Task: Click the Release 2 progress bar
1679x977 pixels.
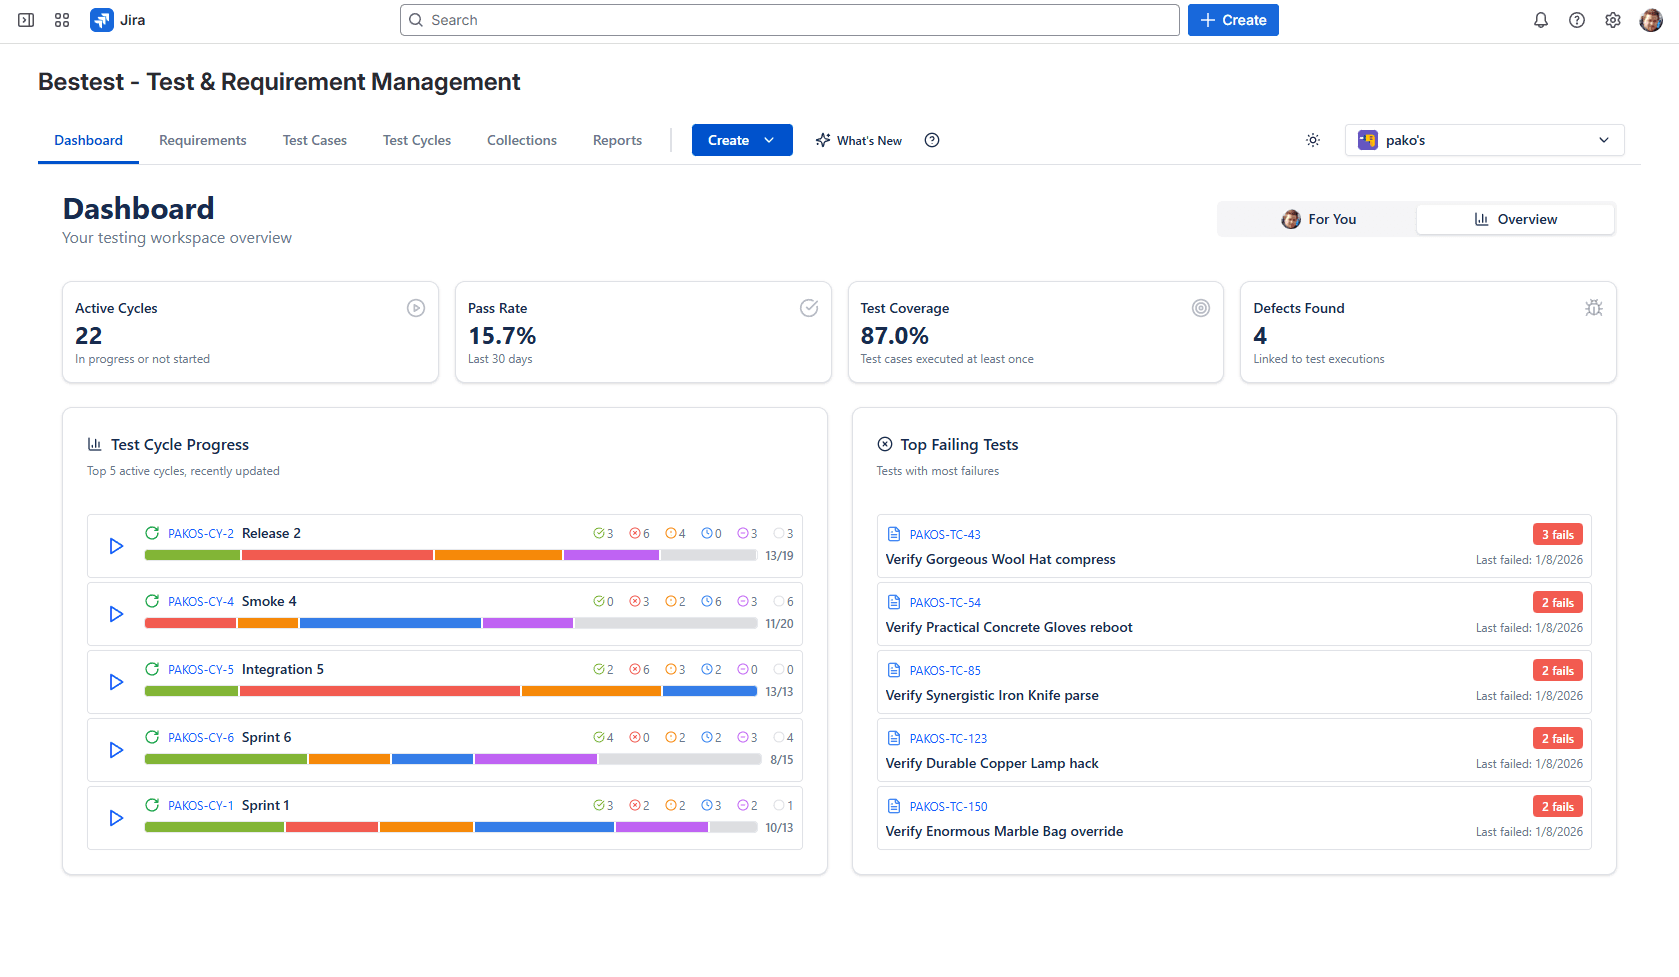Action: (x=450, y=555)
